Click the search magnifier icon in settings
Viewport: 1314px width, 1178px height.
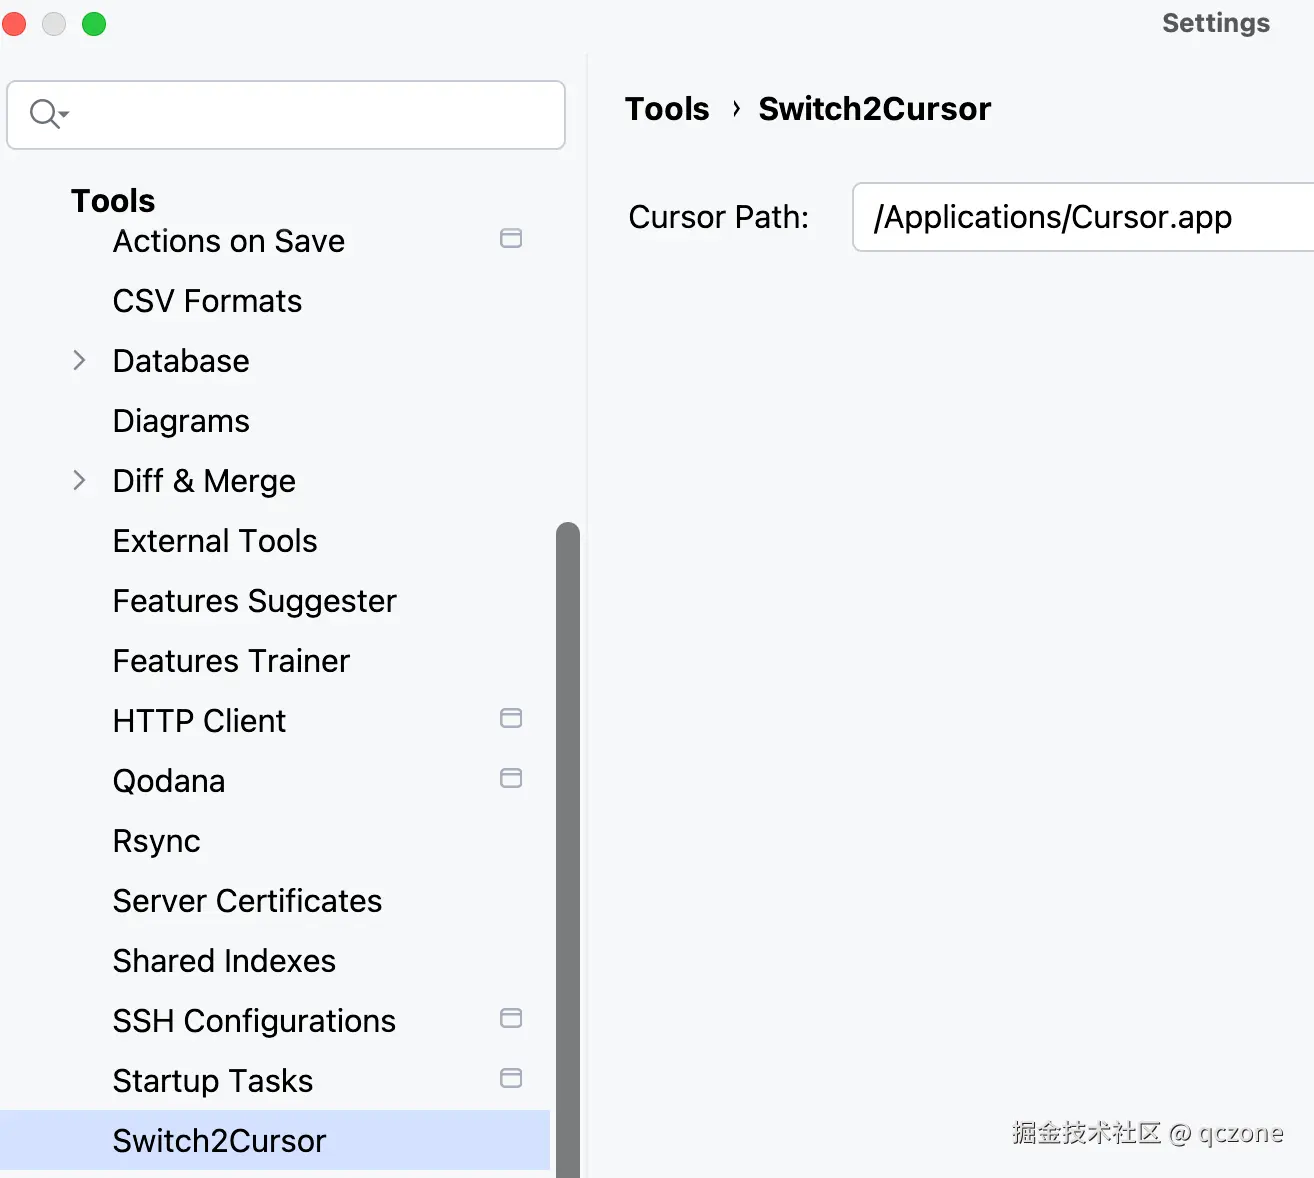pos(46,114)
